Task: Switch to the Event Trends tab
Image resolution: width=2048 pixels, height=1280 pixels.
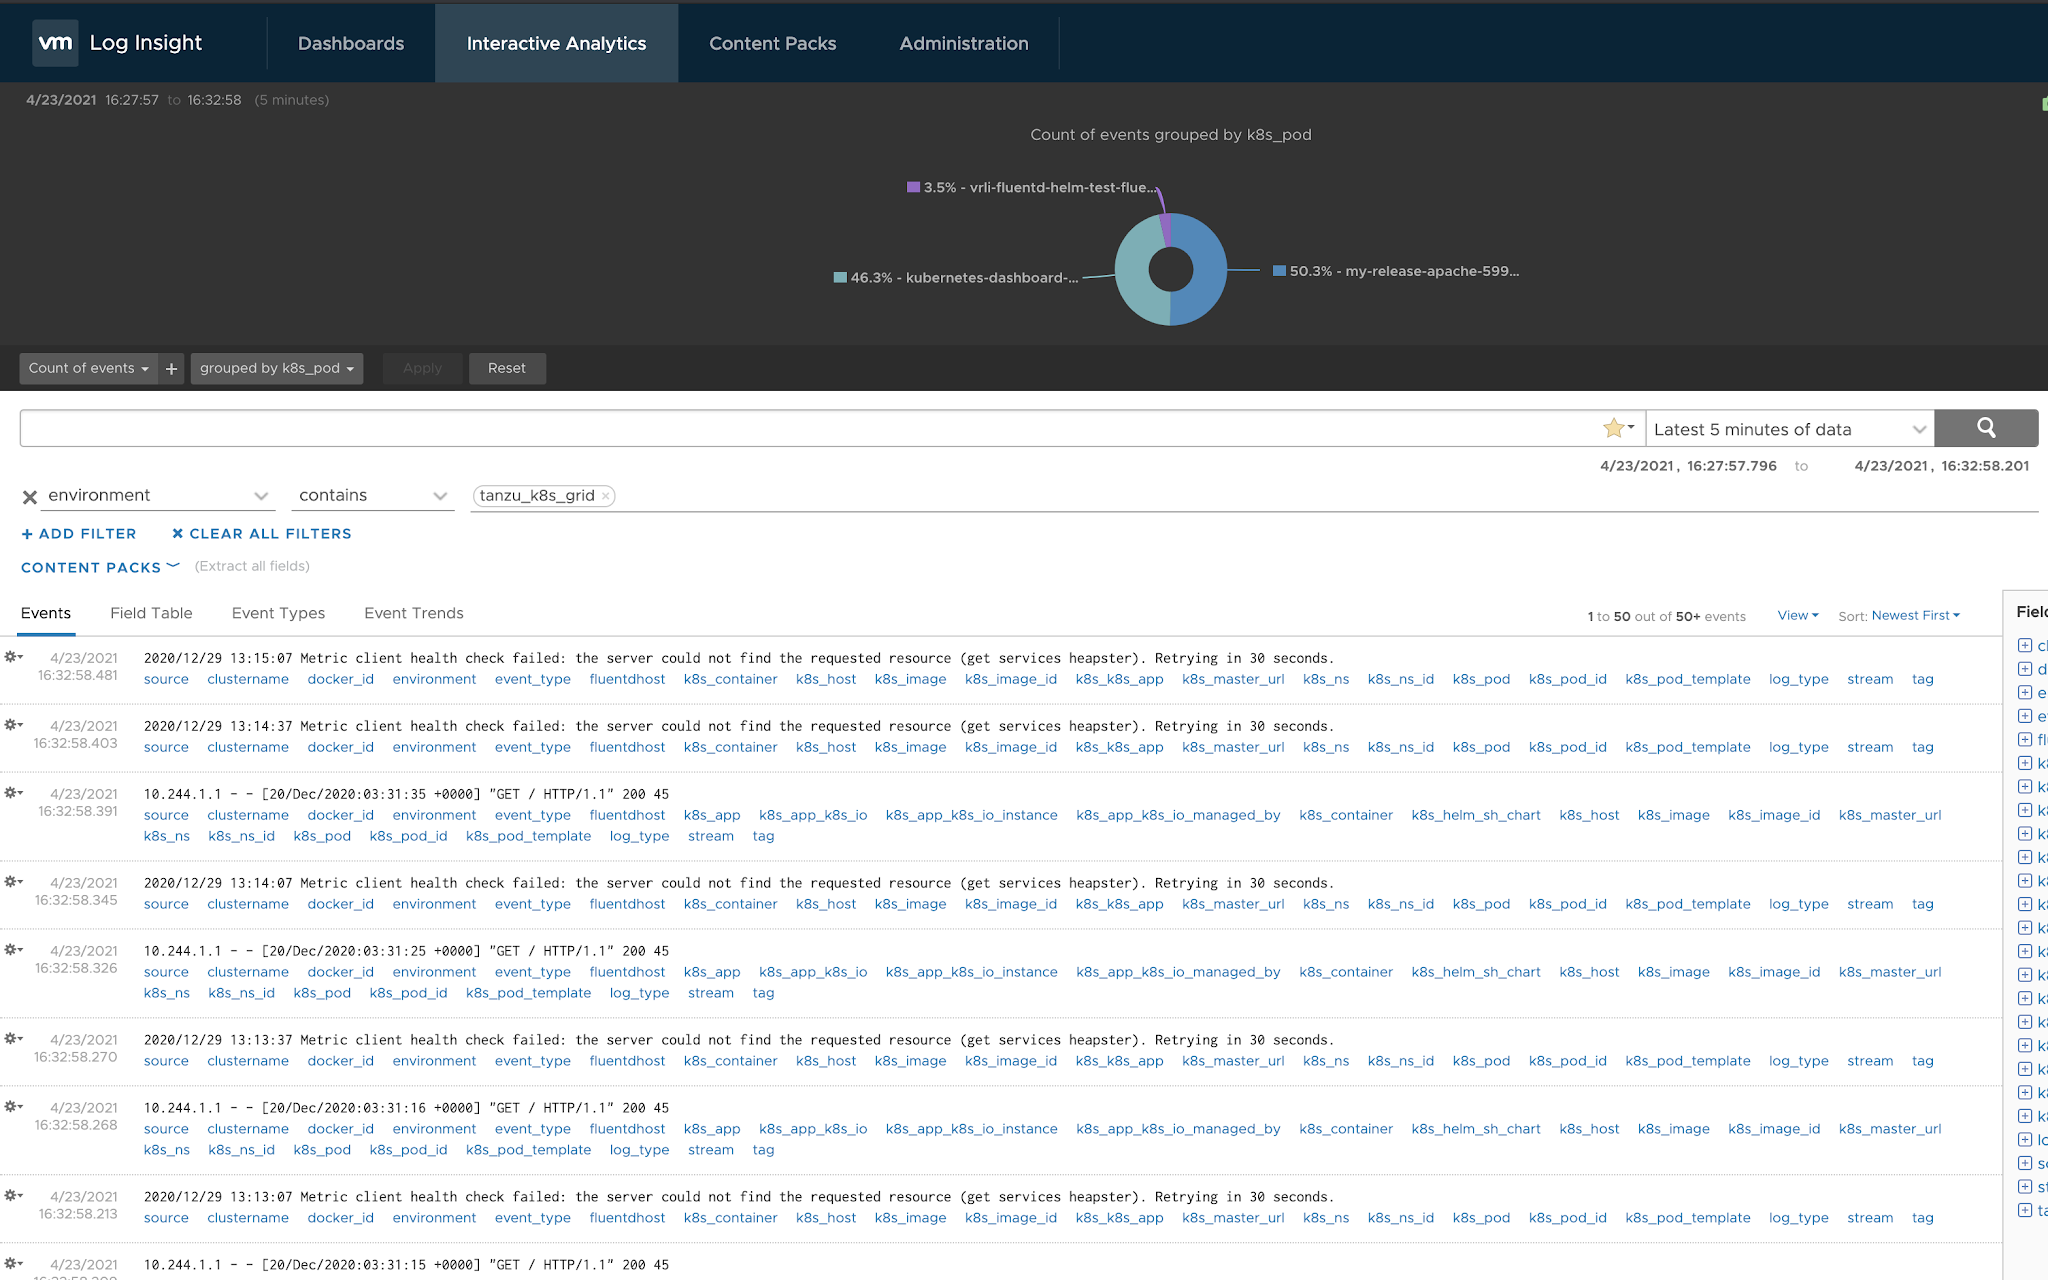Action: [414, 614]
